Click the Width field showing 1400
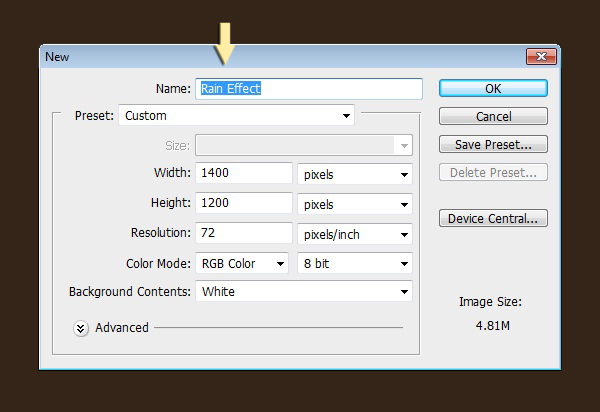The width and height of the screenshot is (600, 412). pyautogui.click(x=243, y=174)
